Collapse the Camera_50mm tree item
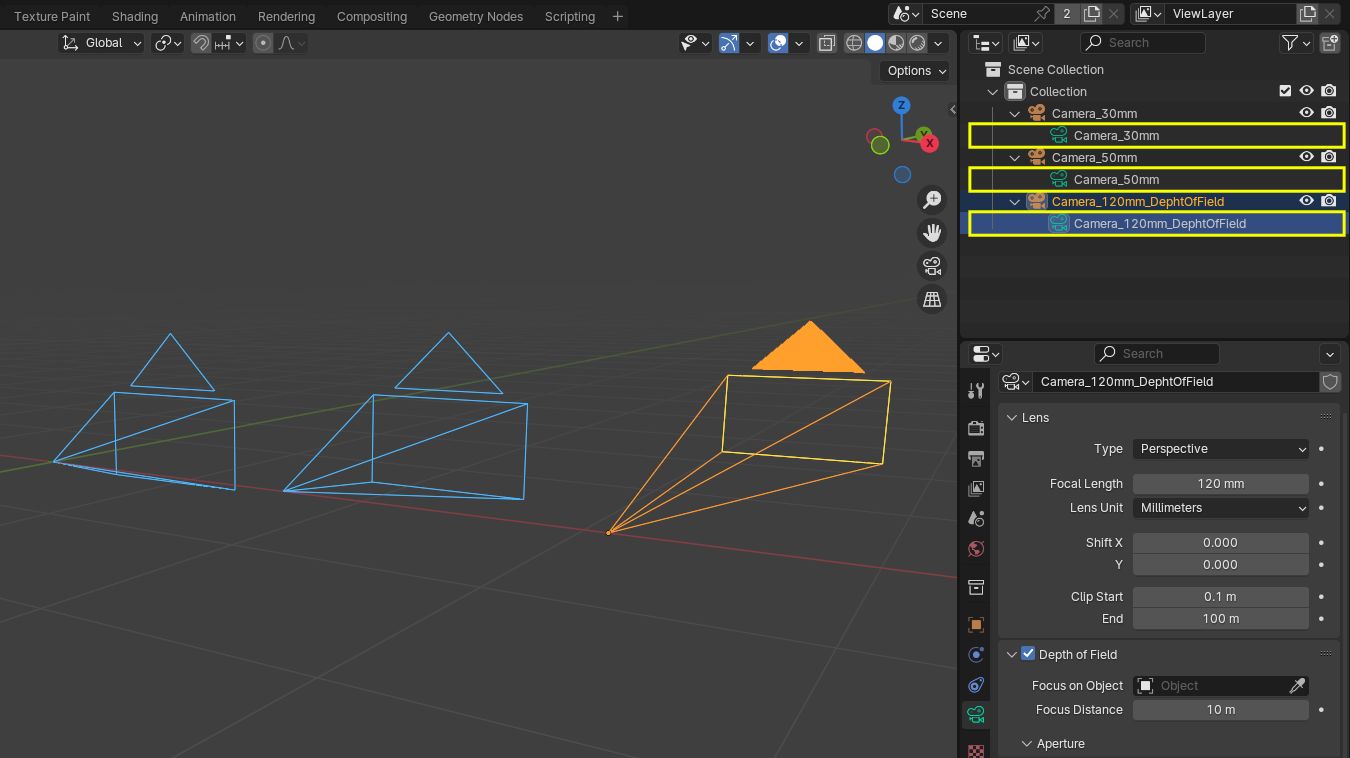The height and width of the screenshot is (758, 1350). (x=1015, y=157)
